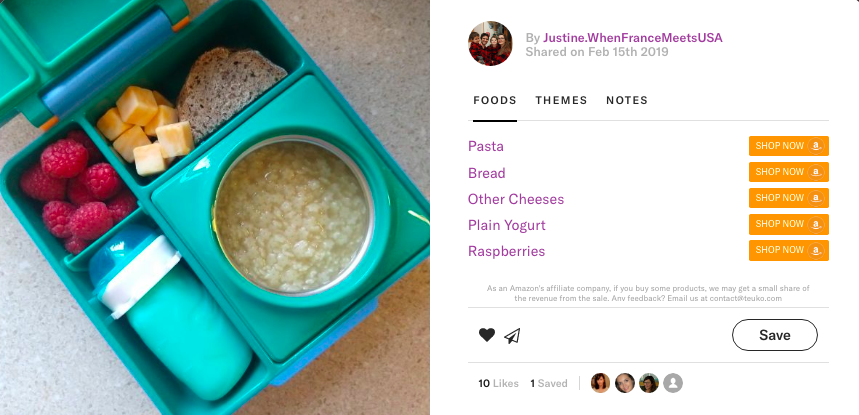This screenshot has height=415, width=859.
Task: Select the Foods tab
Action: coord(495,100)
